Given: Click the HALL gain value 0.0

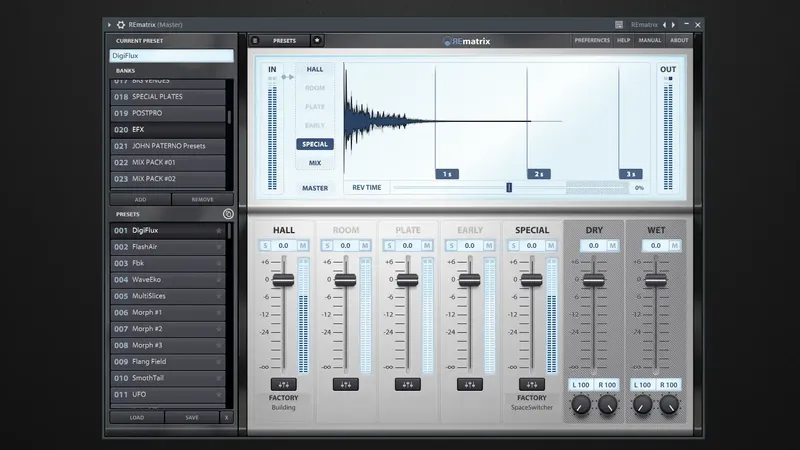Looking at the screenshot, I should click(283, 245).
